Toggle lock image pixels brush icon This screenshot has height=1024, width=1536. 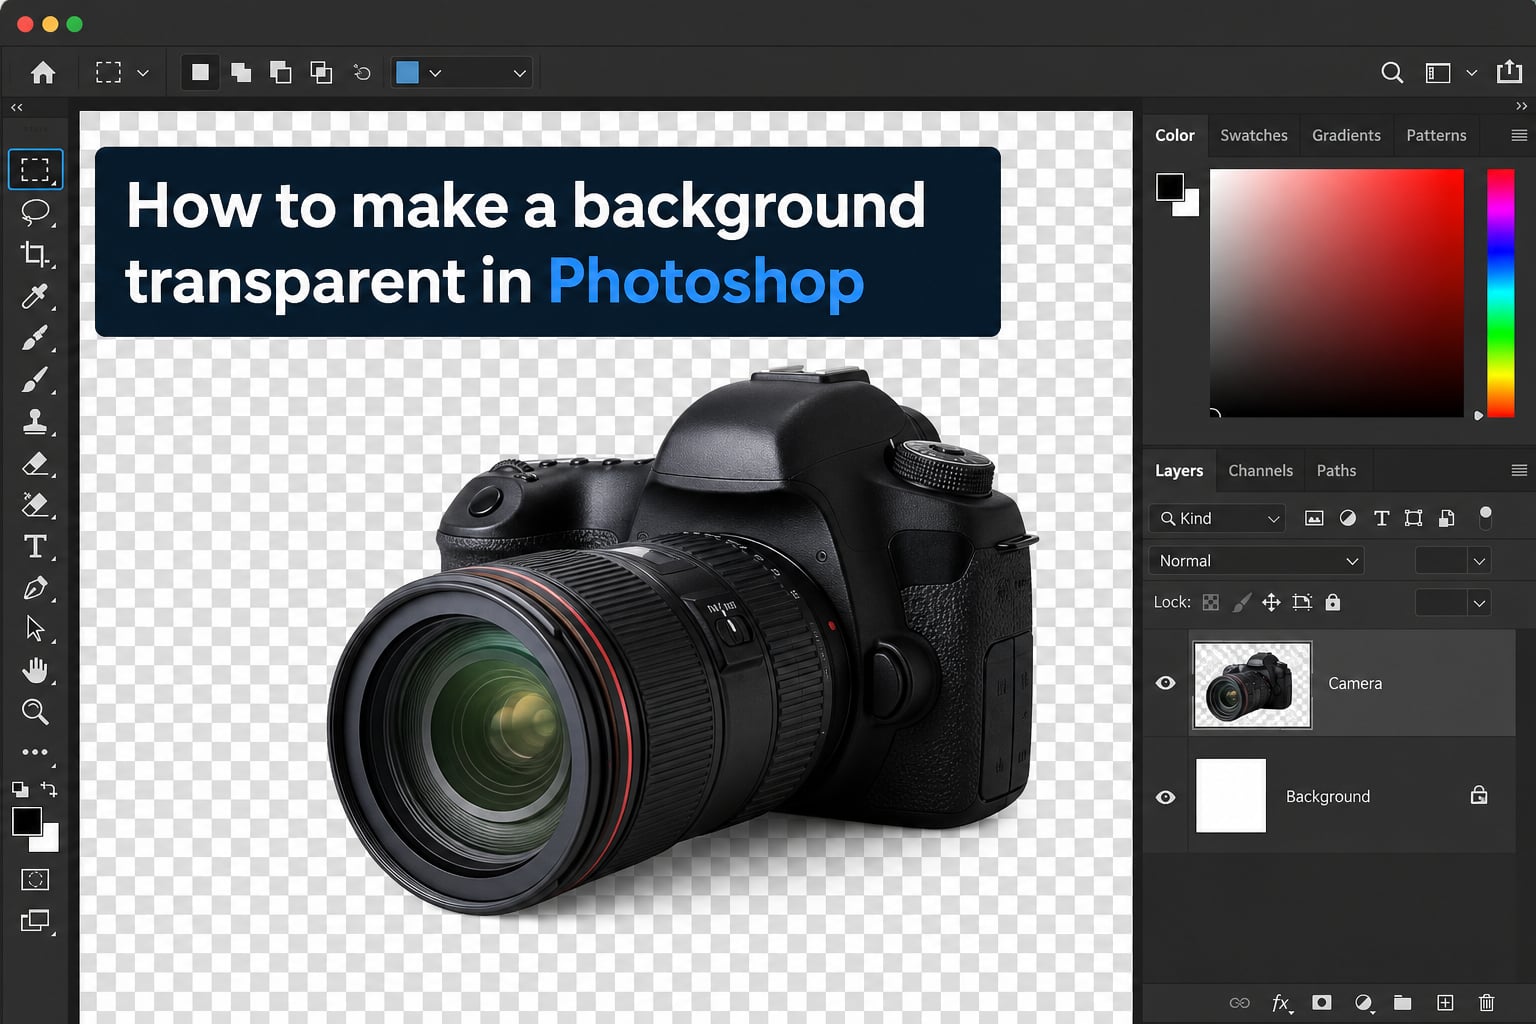(x=1241, y=602)
